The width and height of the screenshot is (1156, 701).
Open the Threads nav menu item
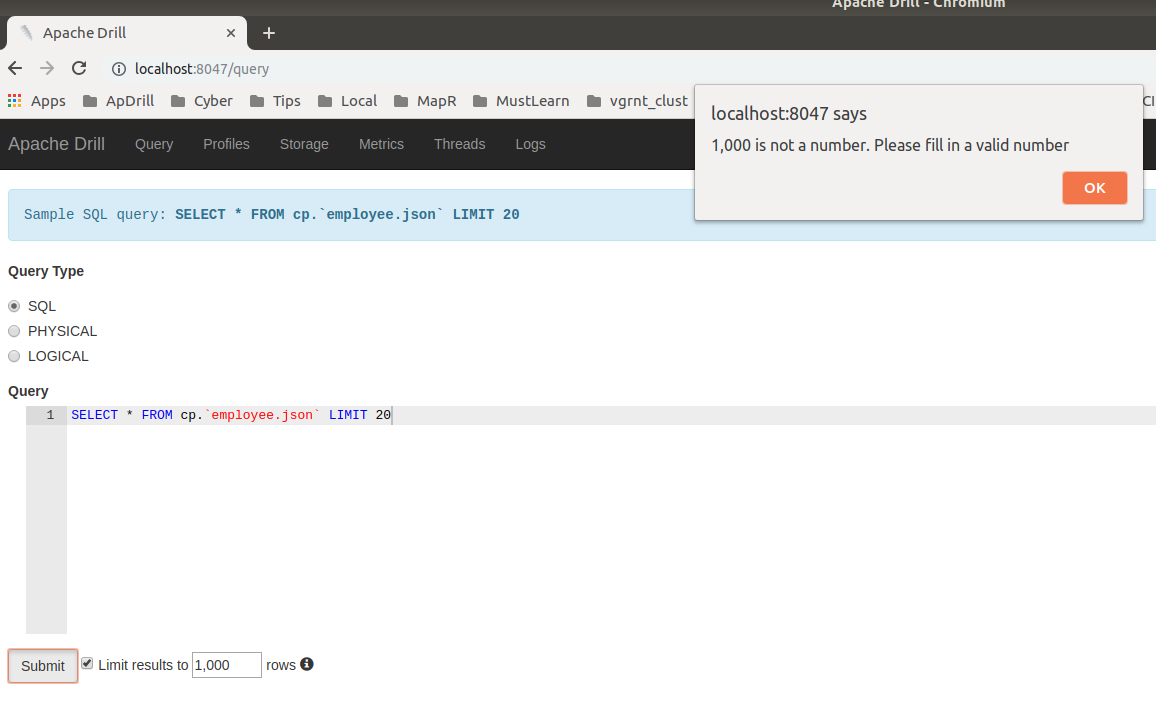[x=459, y=144]
